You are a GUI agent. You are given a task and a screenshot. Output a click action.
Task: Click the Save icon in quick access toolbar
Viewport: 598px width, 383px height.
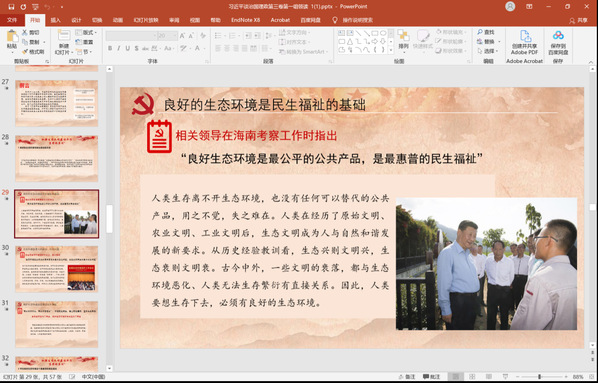[x=11, y=6]
